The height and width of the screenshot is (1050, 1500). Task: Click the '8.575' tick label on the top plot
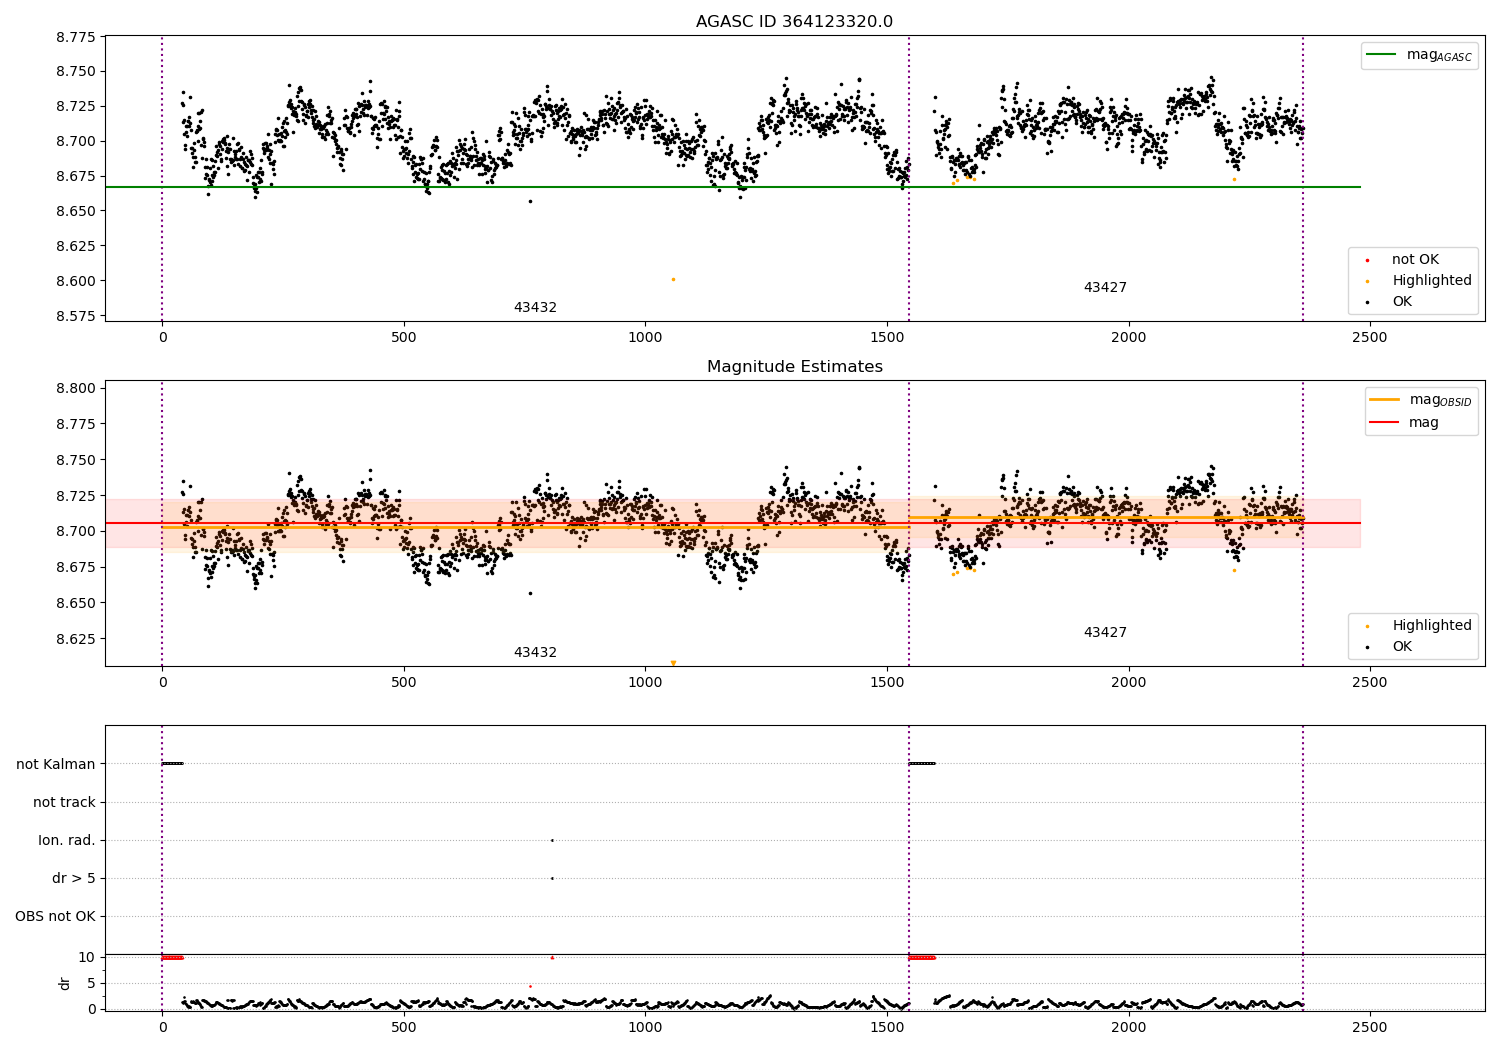pyautogui.click(x=76, y=316)
